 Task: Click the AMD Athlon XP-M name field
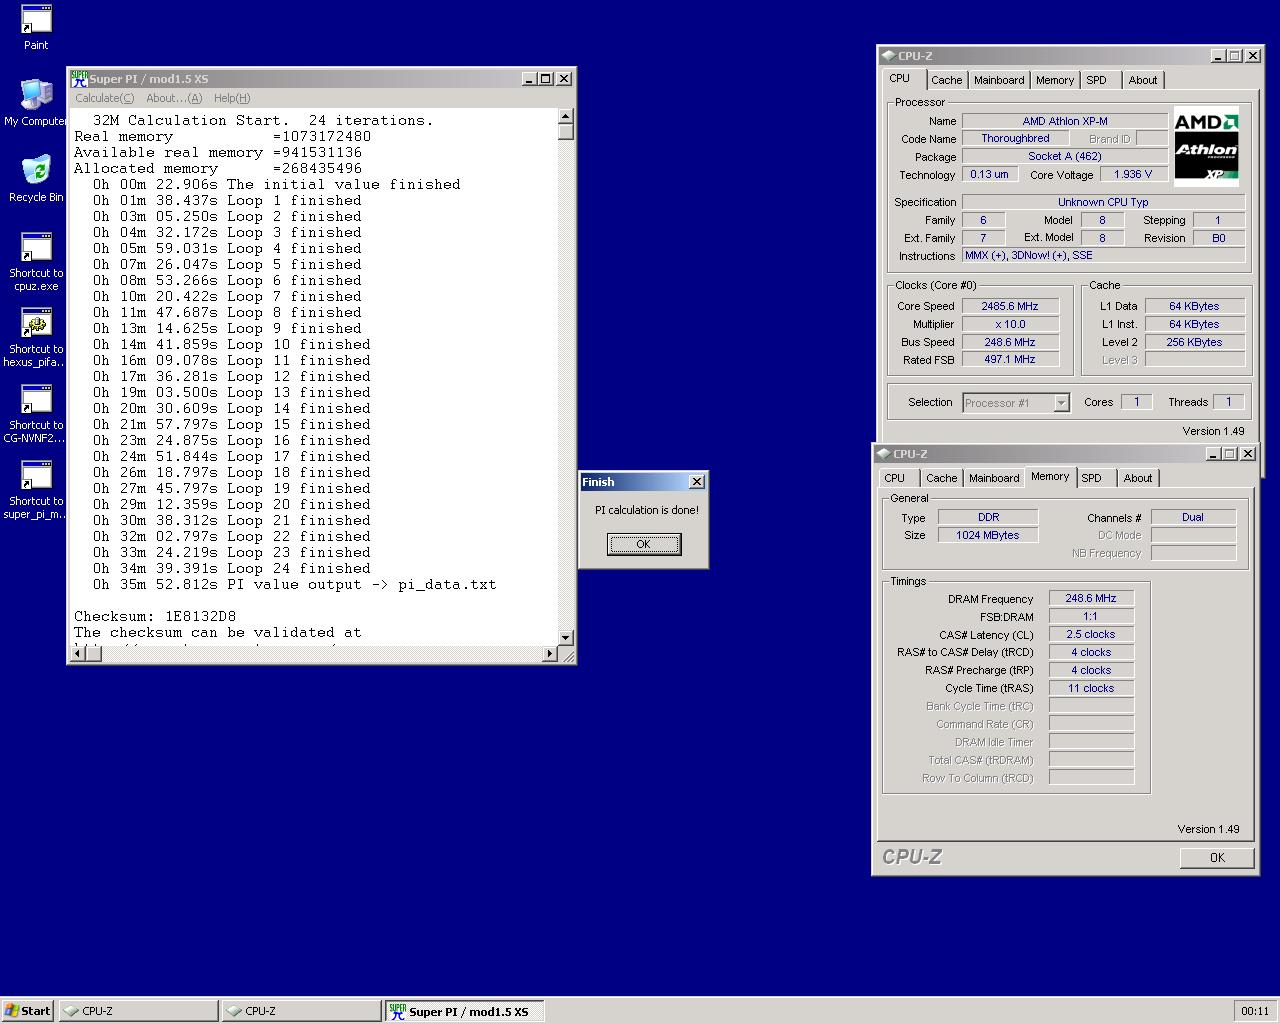tap(1065, 121)
